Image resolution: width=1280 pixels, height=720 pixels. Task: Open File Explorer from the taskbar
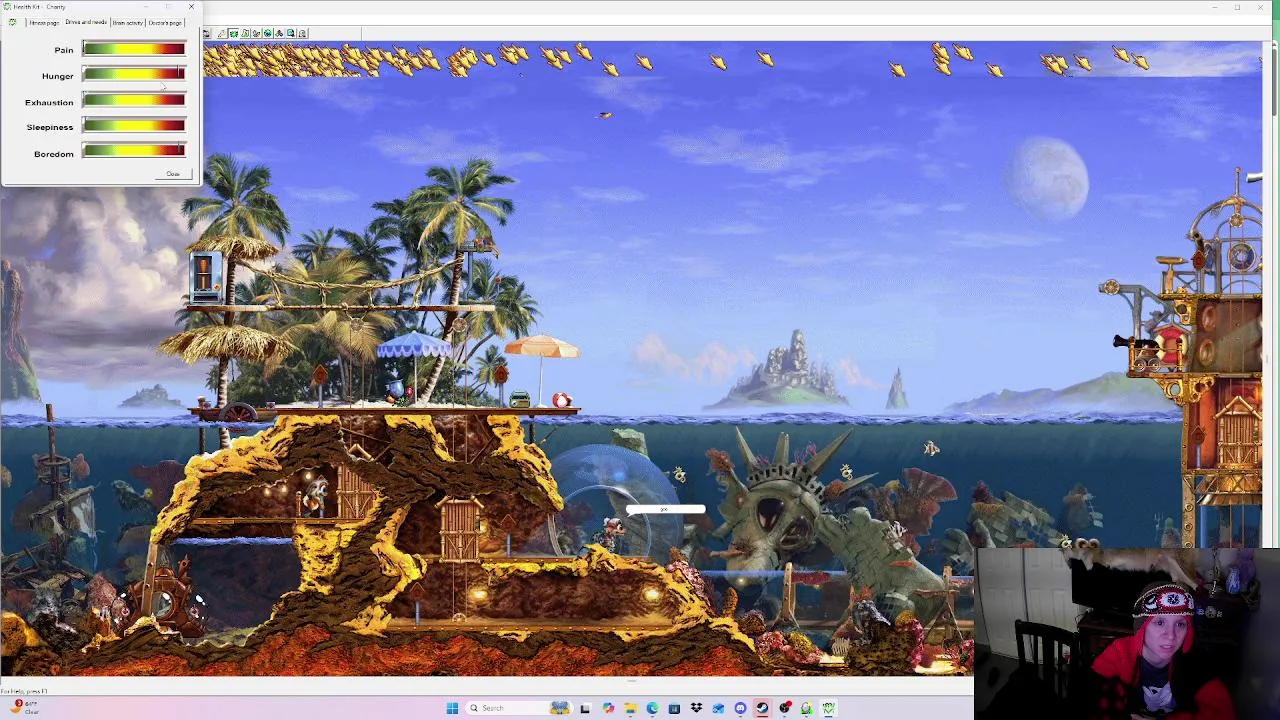tap(631, 708)
